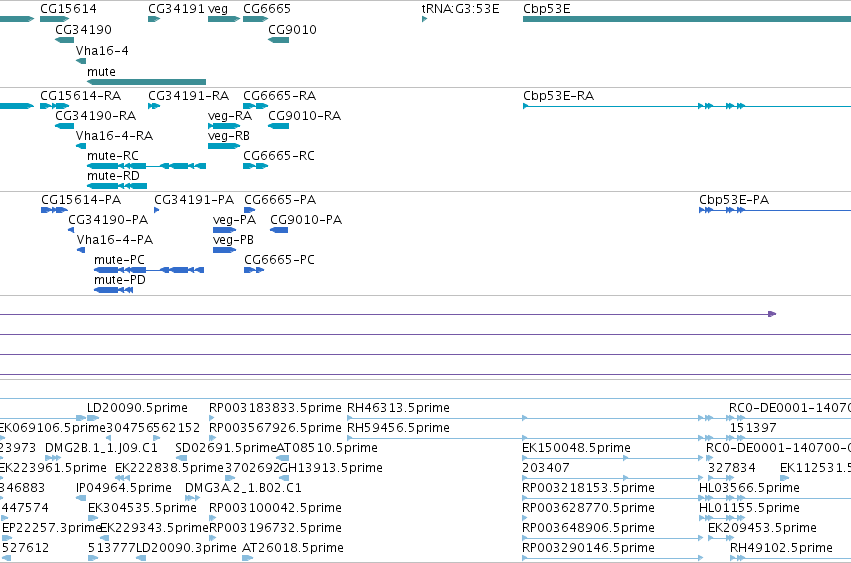This screenshot has height=563, width=851.
Task: Click the DMG2B.1_1.J09.C1 EST label
Action: (101, 448)
